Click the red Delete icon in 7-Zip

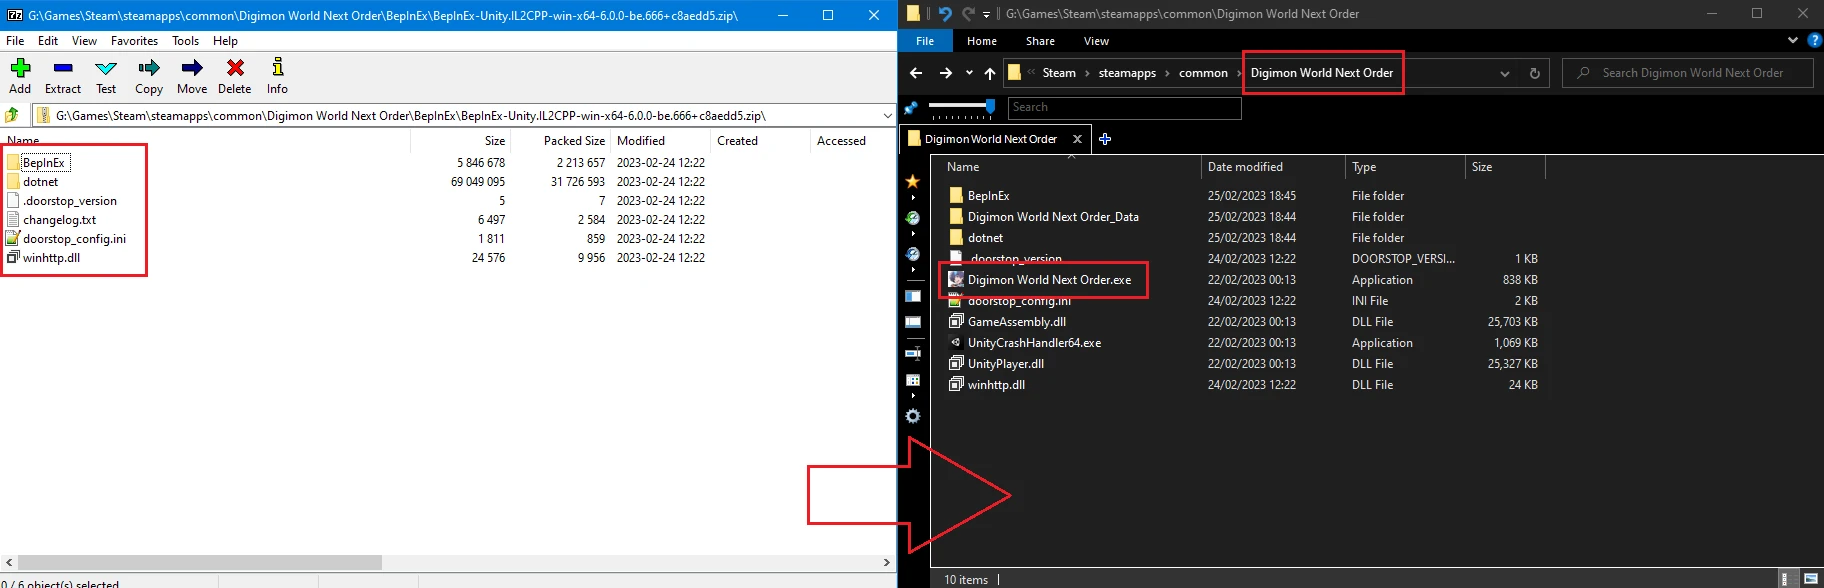[235, 68]
